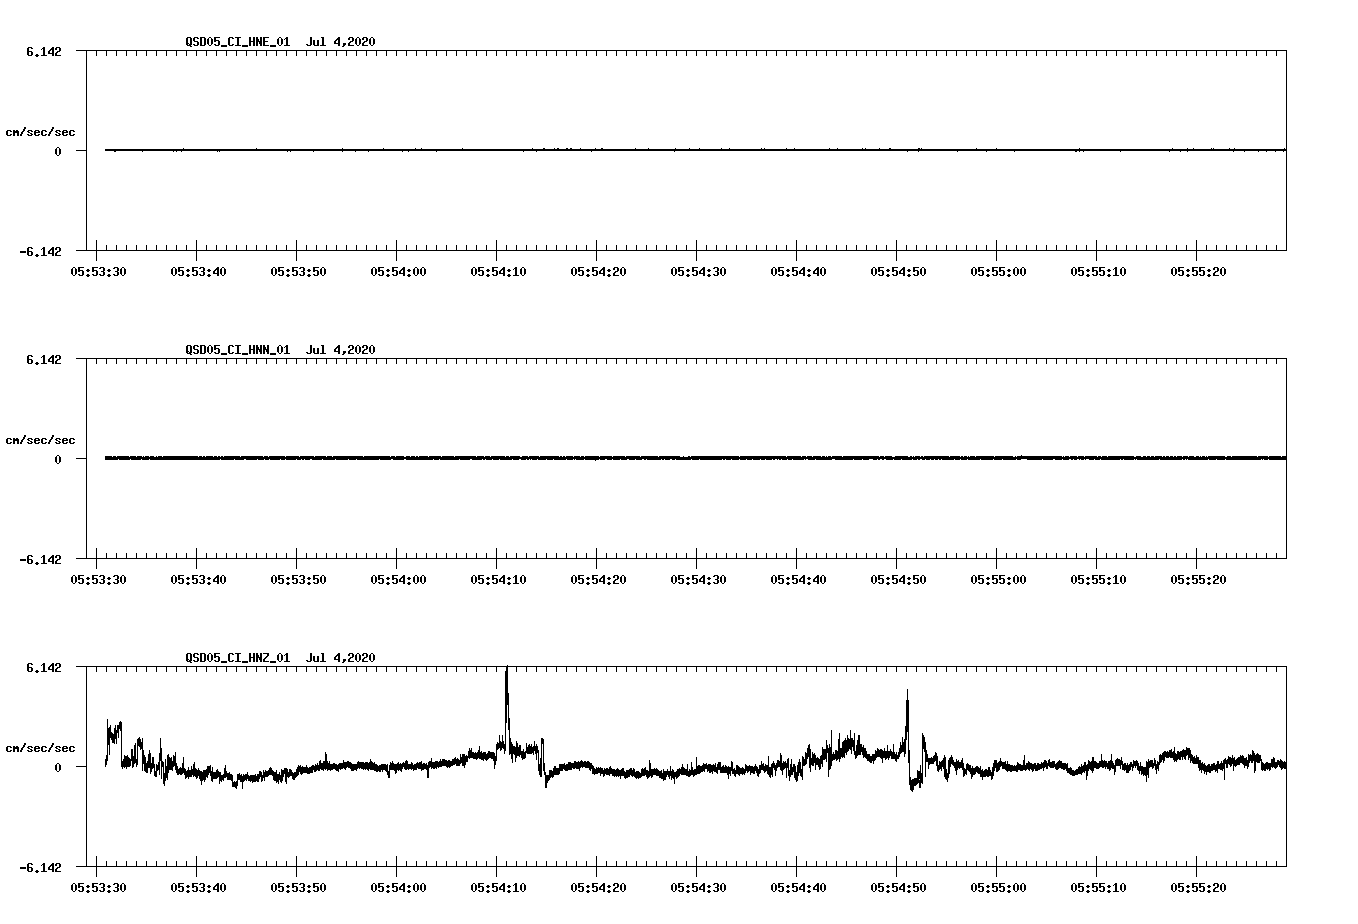Click the -6.142 lower limit on HNZ plot
Screen dimensions: 1358x924
(x=40, y=867)
